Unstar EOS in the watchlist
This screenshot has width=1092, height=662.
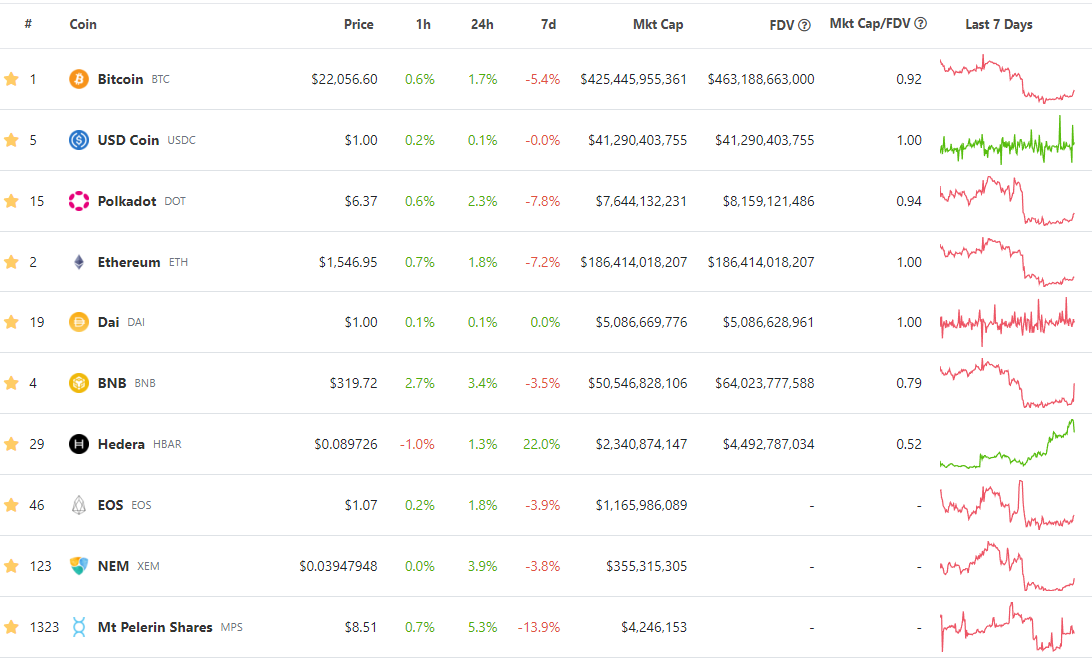(x=11, y=505)
